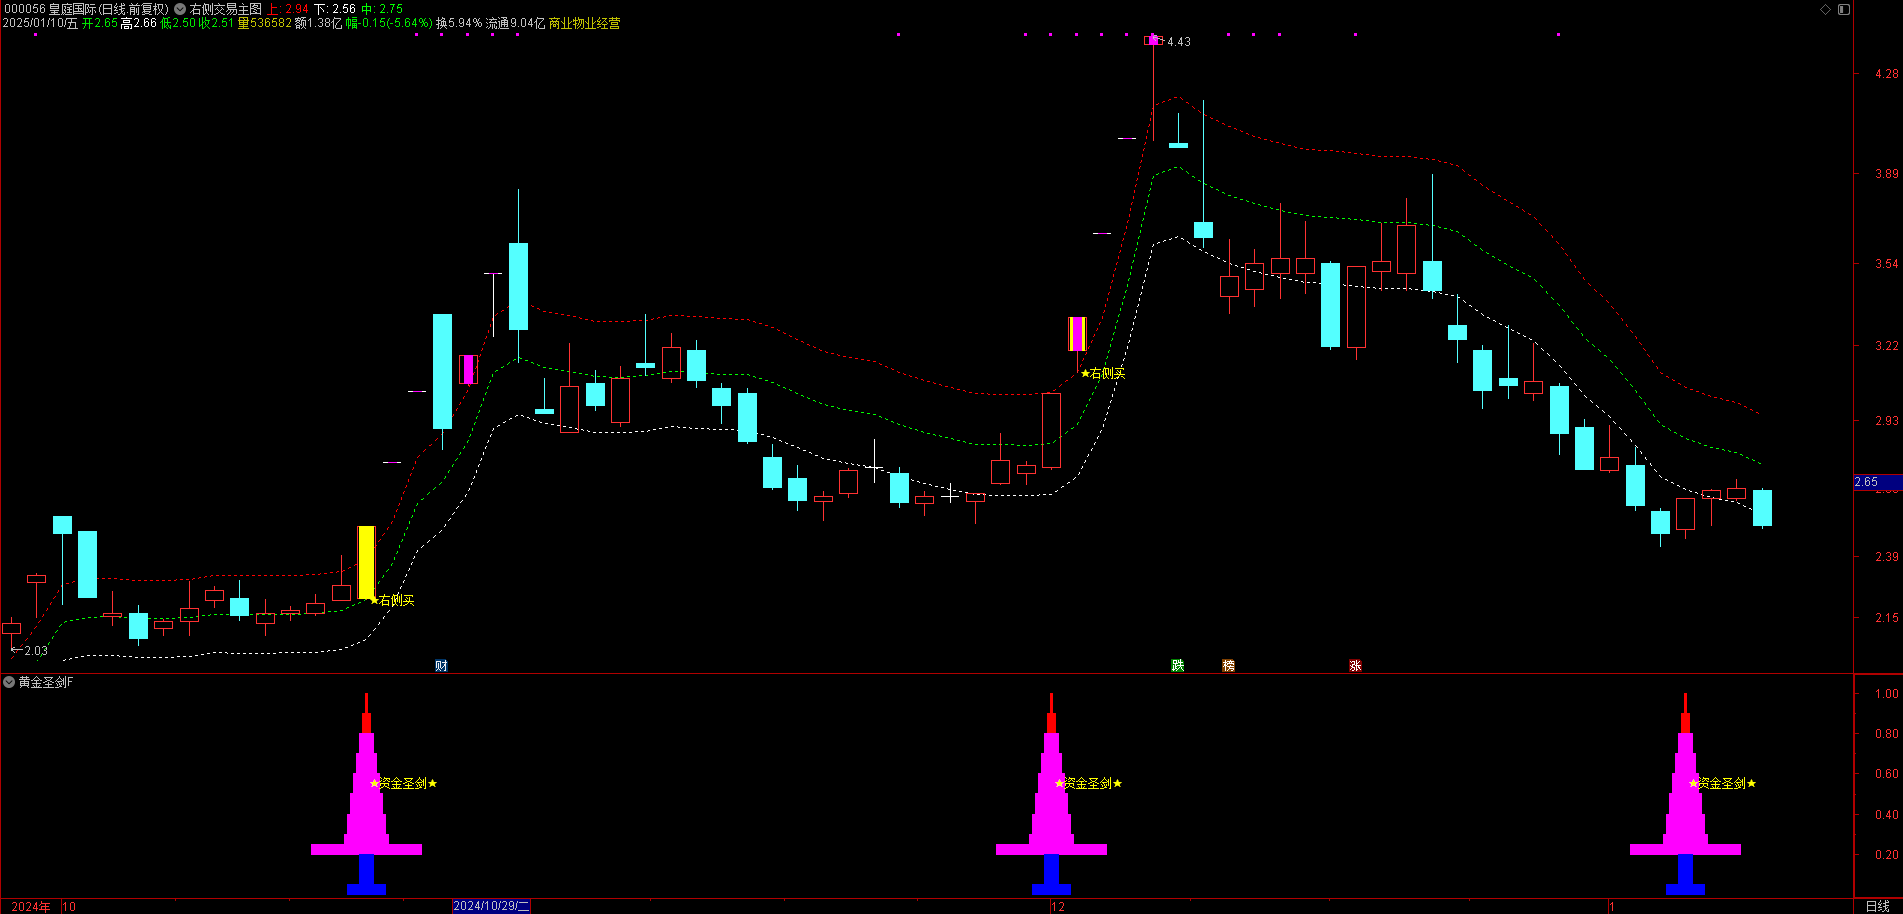Click the 3.89 price axis label
This screenshot has height=914, width=1903.
pyautogui.click(x=1887, y=174)
